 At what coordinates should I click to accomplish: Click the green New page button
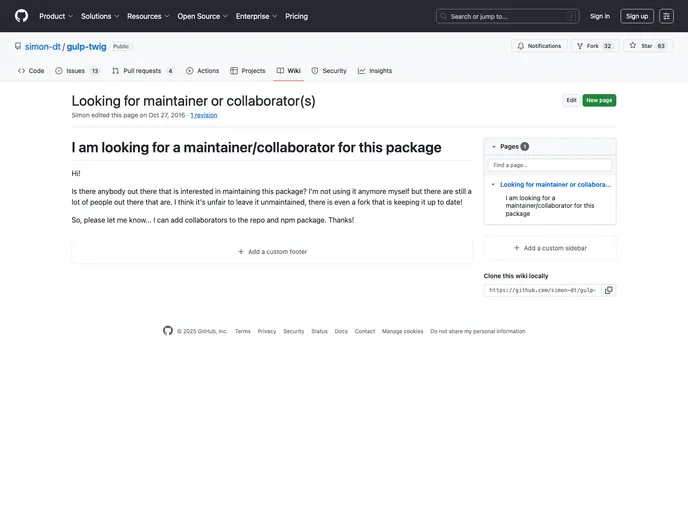[599, 100]
